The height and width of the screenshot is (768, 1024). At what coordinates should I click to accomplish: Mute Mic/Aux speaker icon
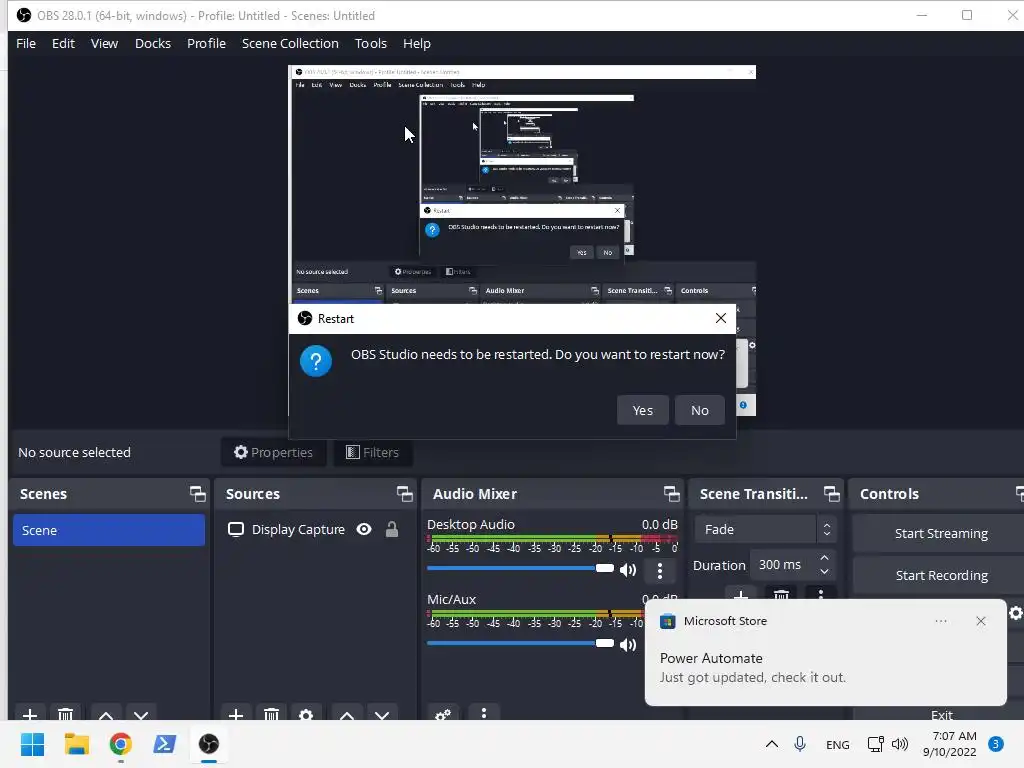click(x=628, y=645)
